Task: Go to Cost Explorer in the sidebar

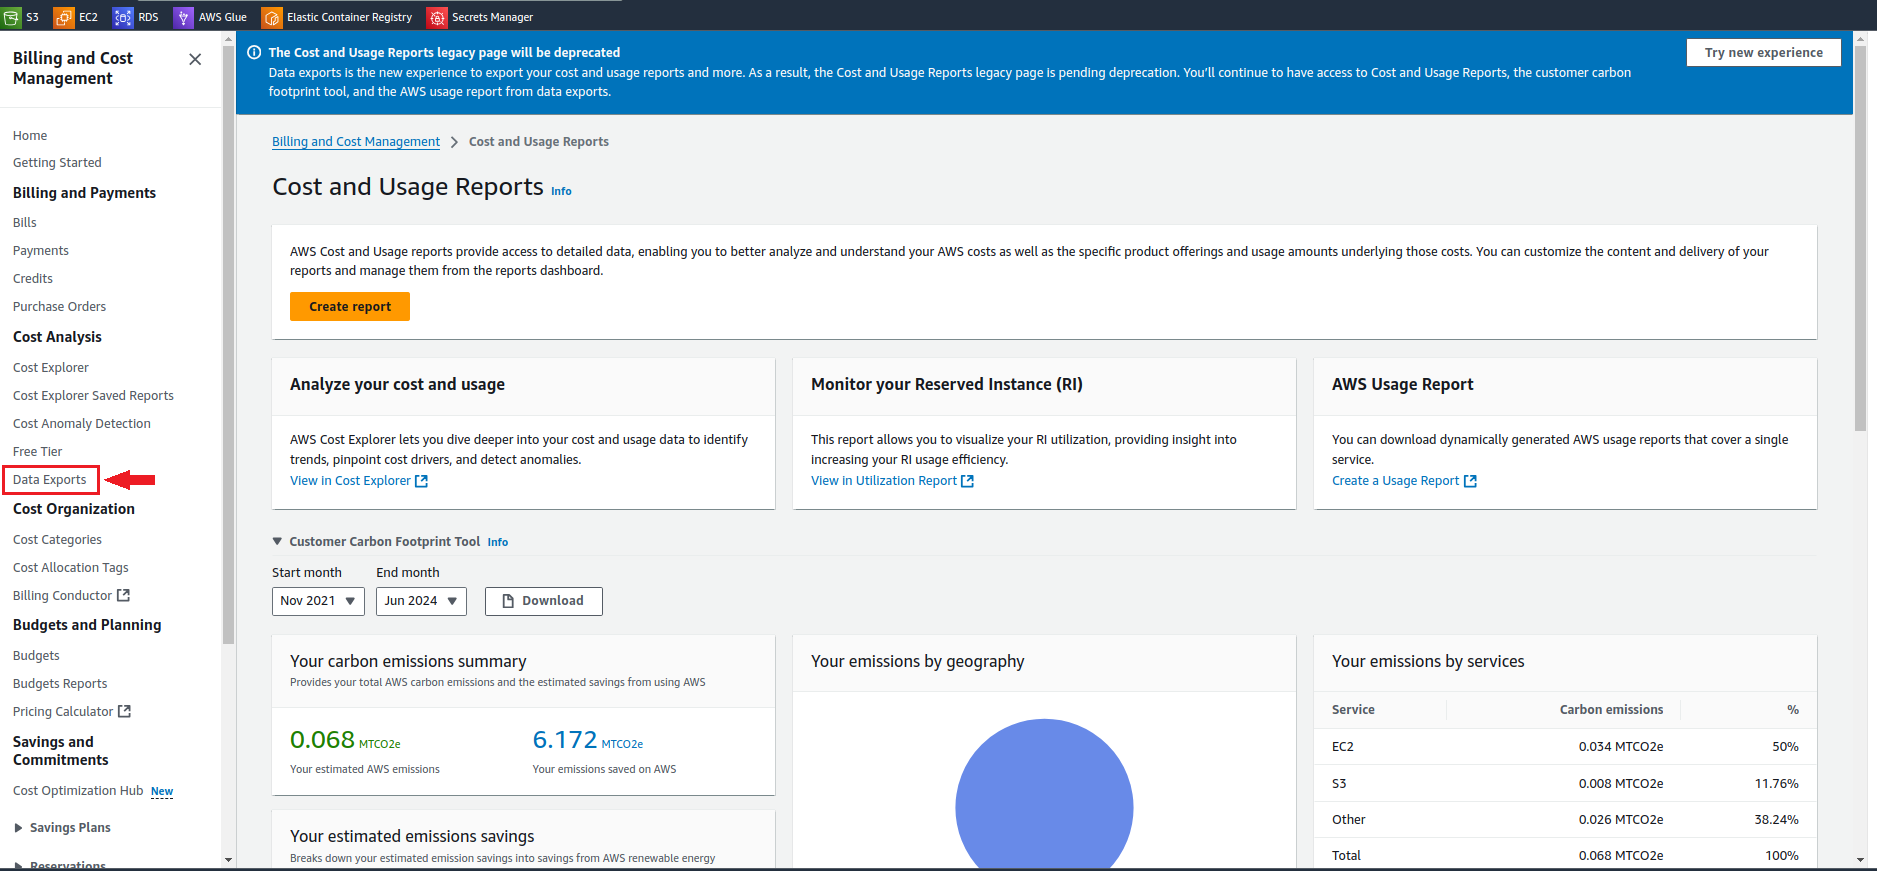Action: pyautogui.click(x=51, y=368)
